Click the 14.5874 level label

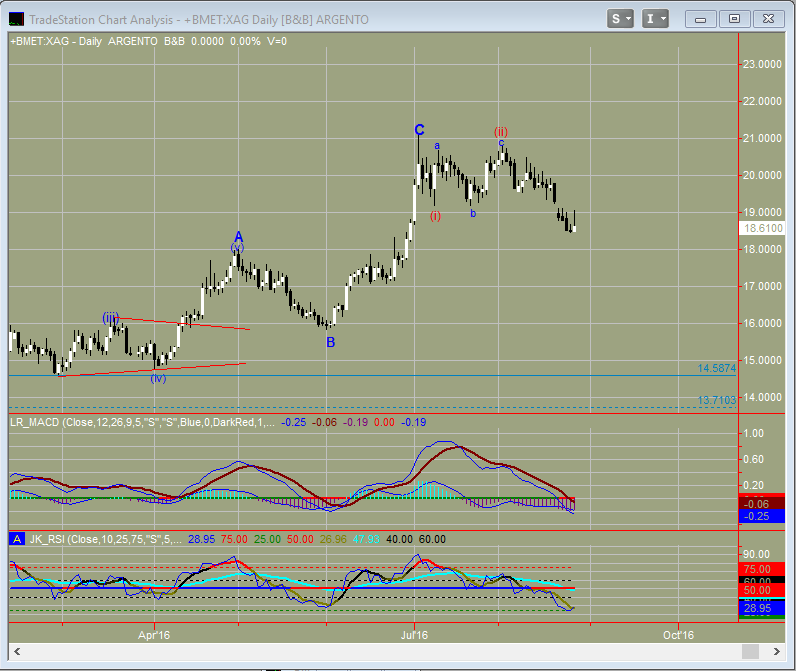[716, 368]
